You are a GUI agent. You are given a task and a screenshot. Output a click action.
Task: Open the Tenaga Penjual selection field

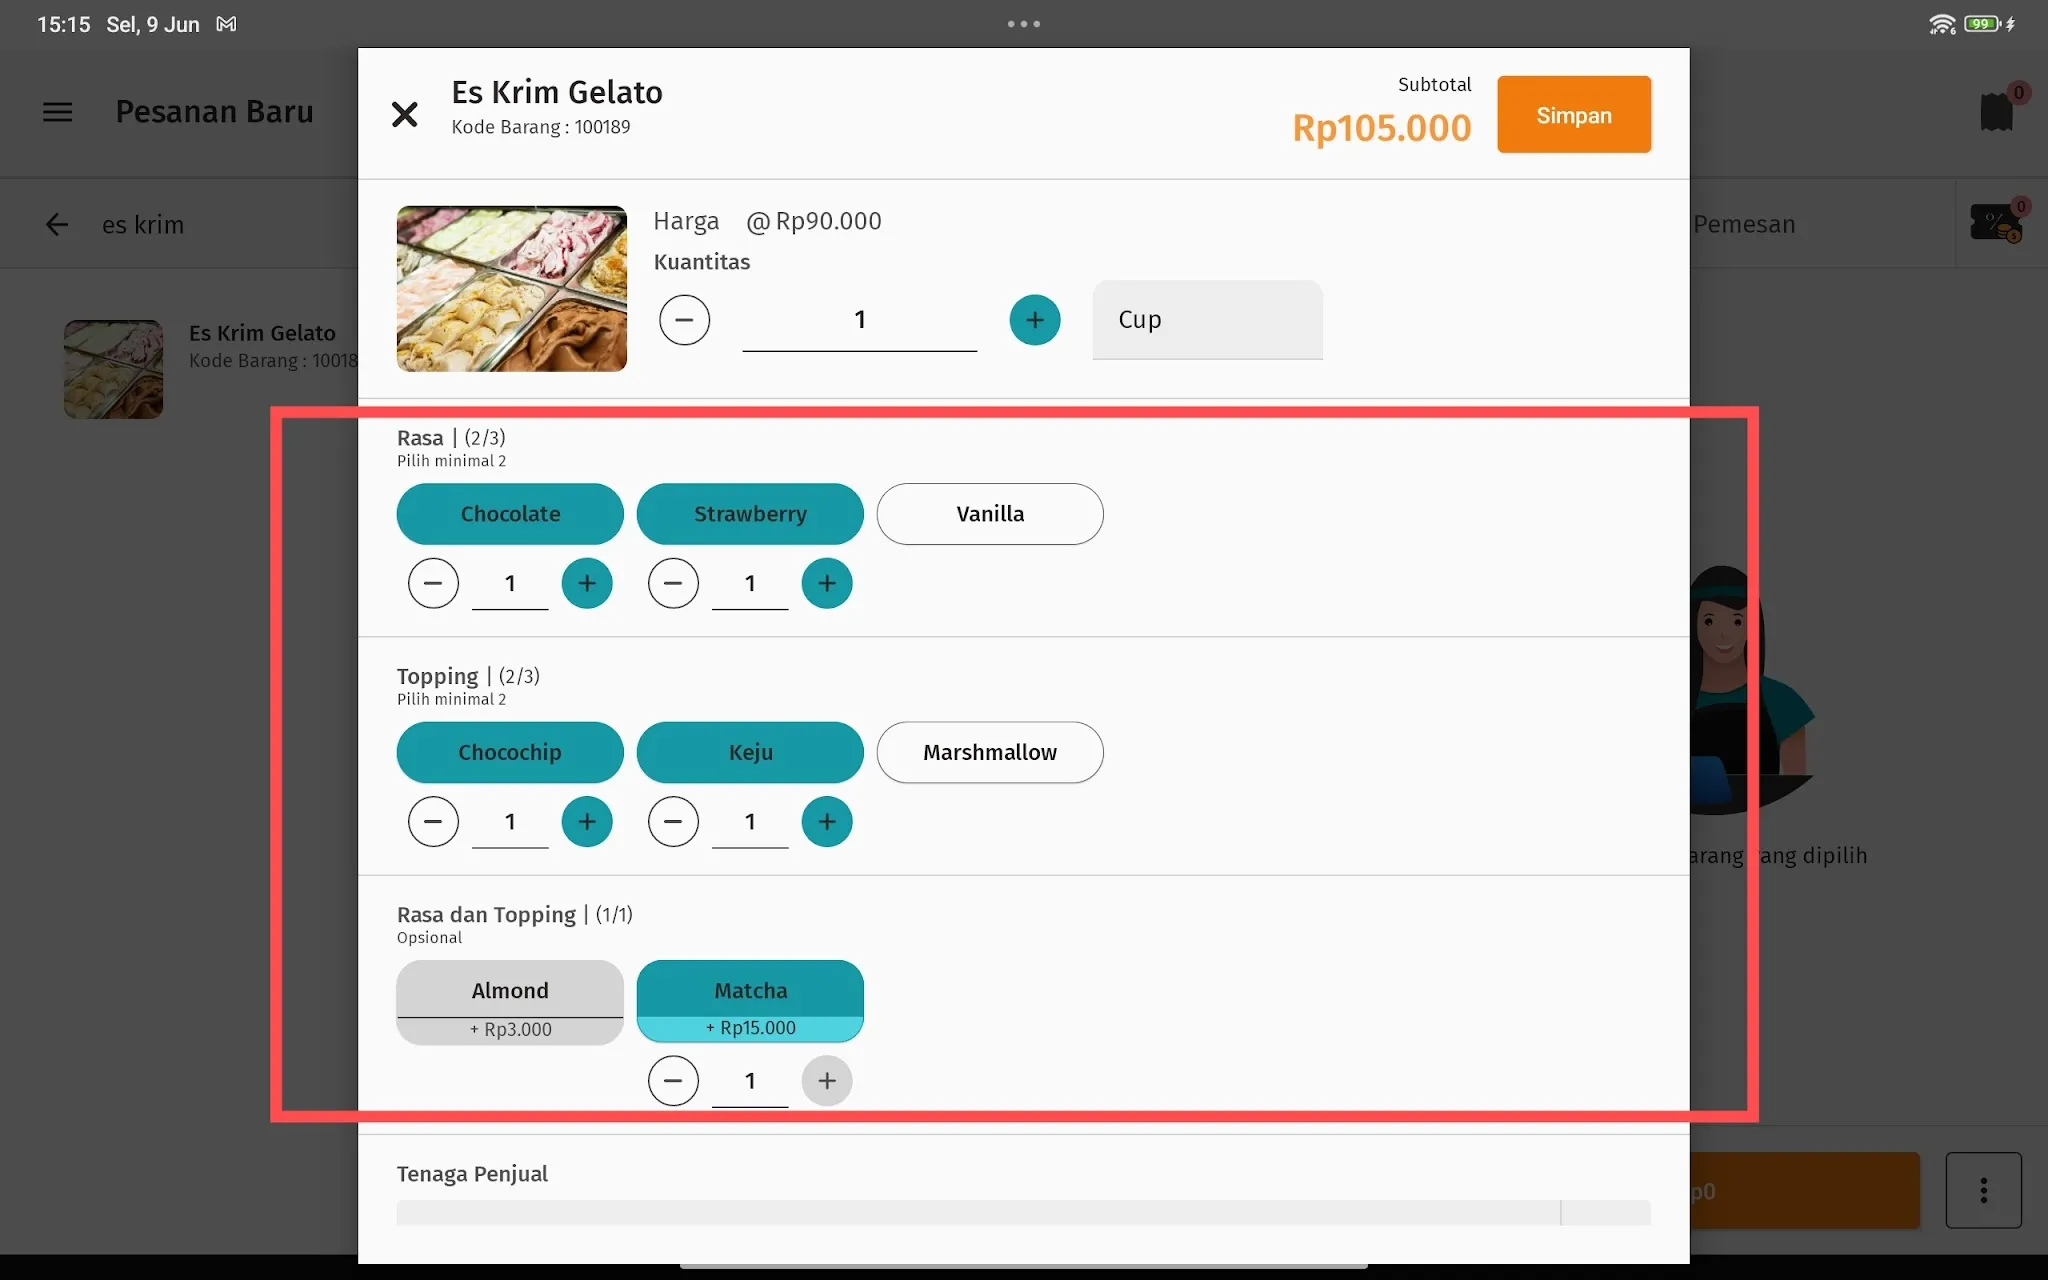1023,1213
